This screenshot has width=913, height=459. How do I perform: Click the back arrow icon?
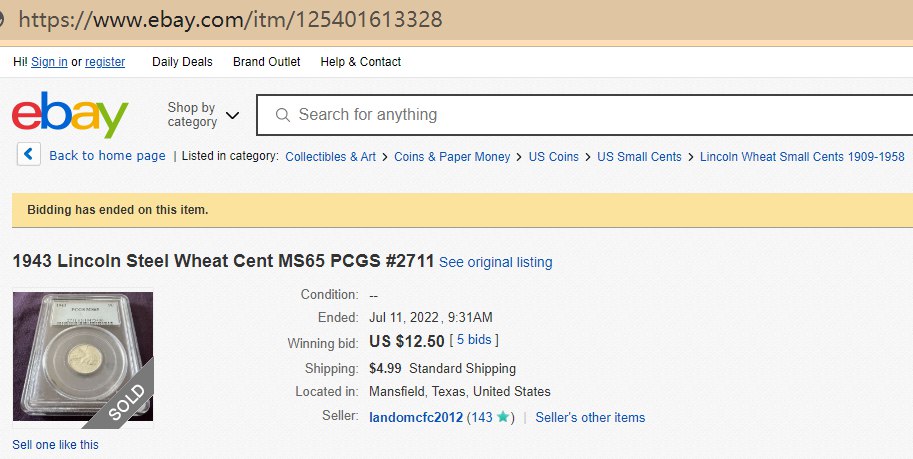pyautogui.click(x=29, y=155)
